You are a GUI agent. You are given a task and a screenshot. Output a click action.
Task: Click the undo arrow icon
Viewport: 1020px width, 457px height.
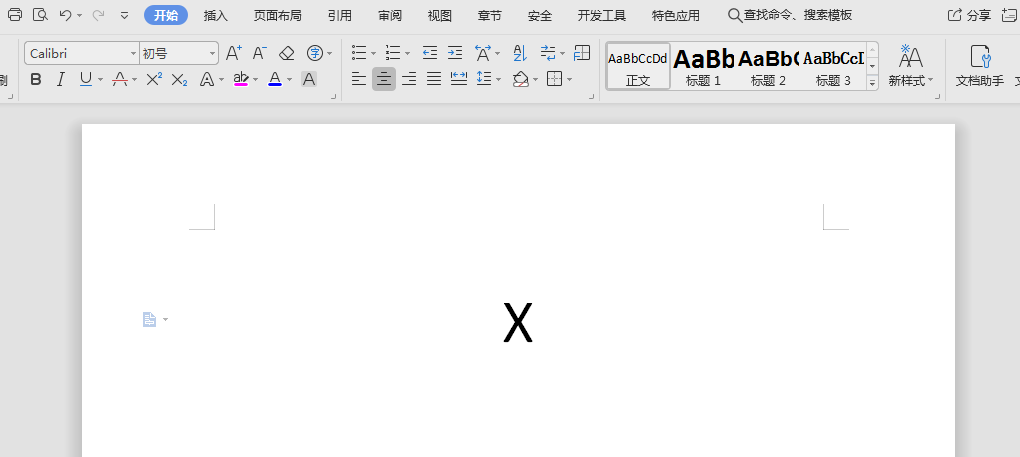click(65, 15)
